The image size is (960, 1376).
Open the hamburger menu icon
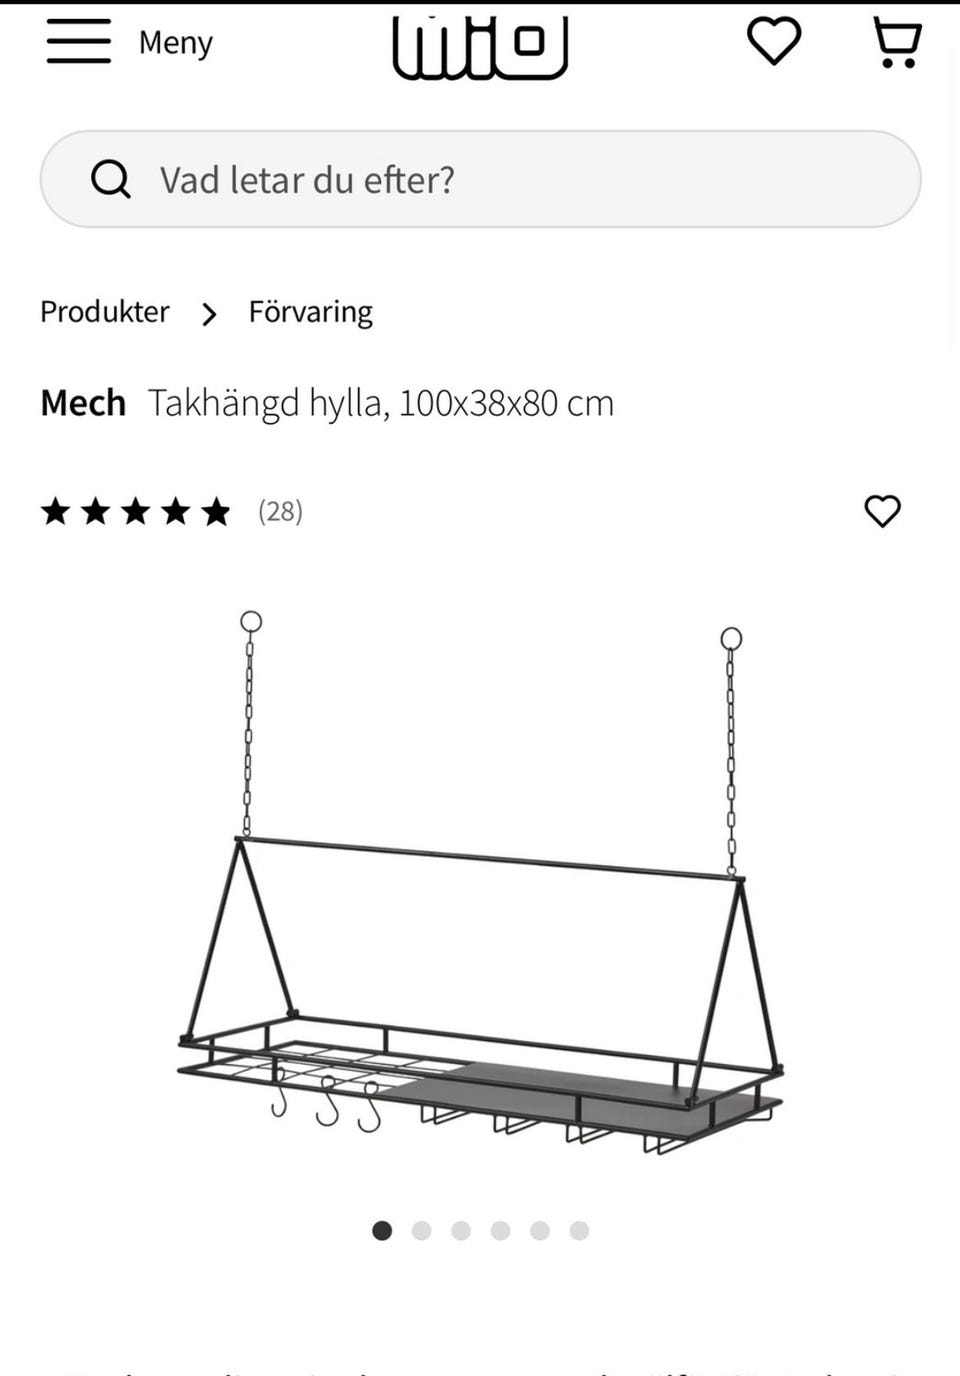(x=78, y=42)
